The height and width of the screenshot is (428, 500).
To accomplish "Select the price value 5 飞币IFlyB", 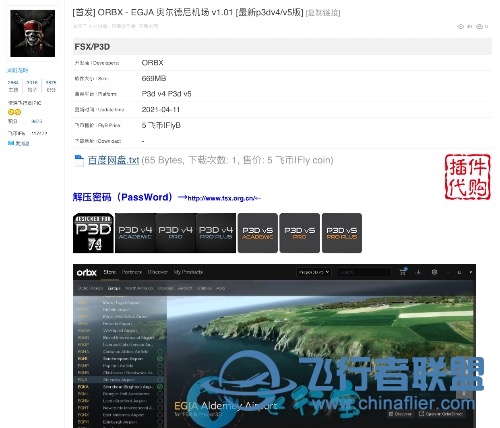I will tap(161, 125).
